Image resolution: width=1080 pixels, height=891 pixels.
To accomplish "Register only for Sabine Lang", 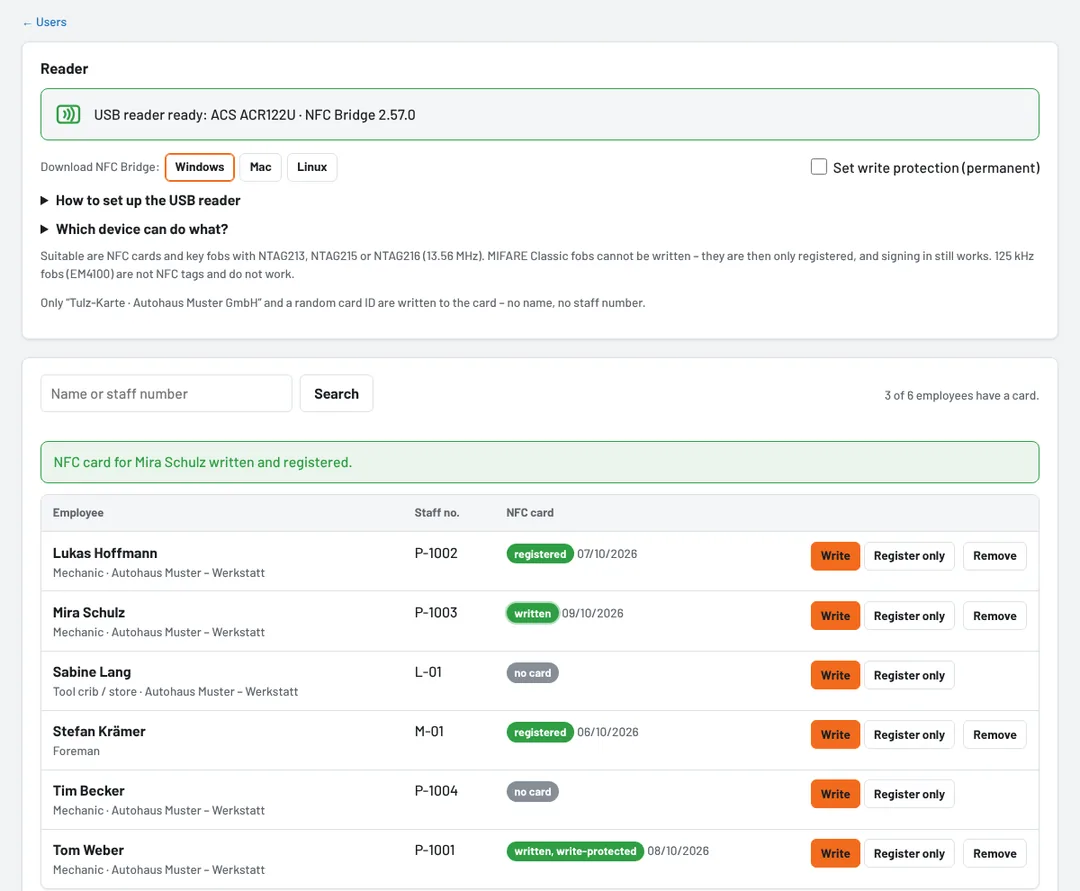I will pos(909,675).
